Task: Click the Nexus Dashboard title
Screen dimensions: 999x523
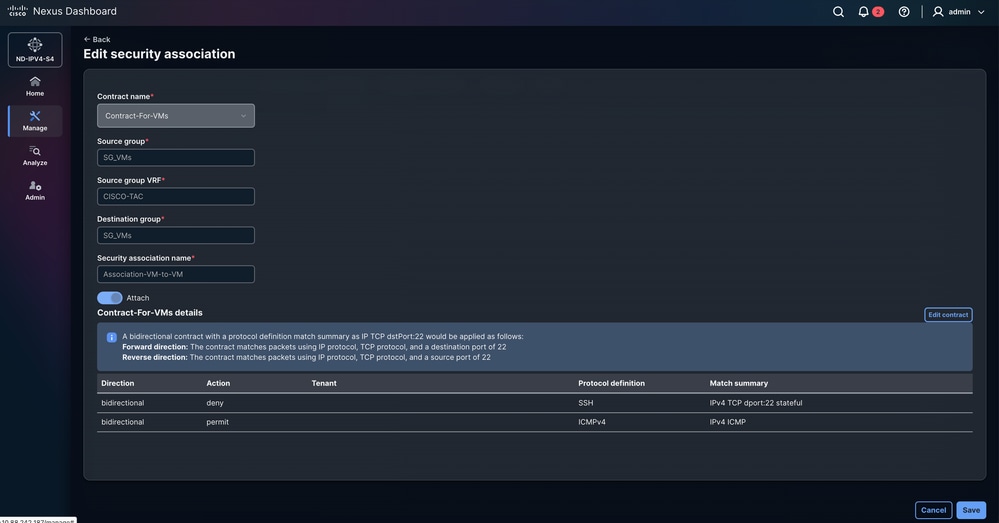Action: click(x=75, y=11)
